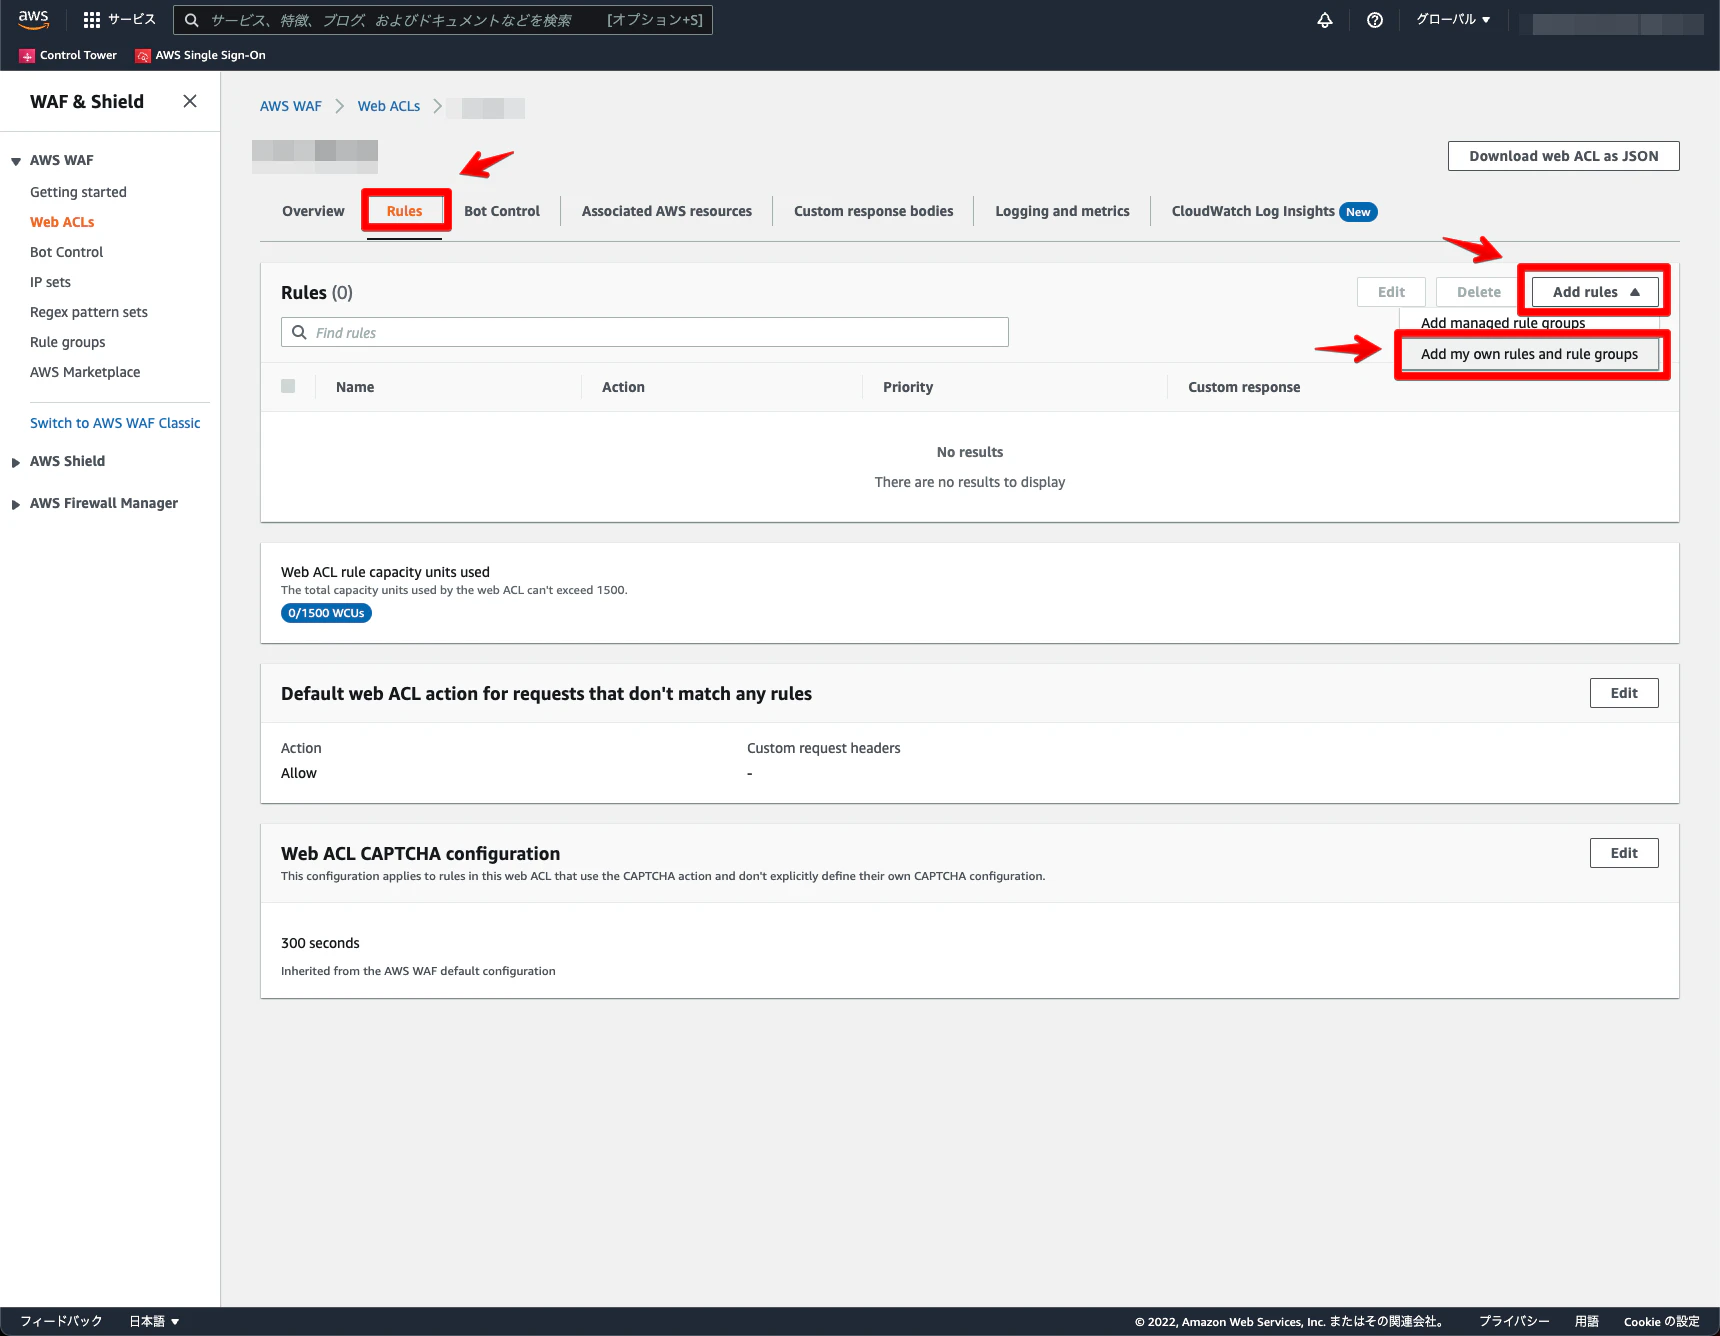Open Control Tower shortcut
Image resolution: width=1720 pixels, height=1336 pixels.
[68, 55]
